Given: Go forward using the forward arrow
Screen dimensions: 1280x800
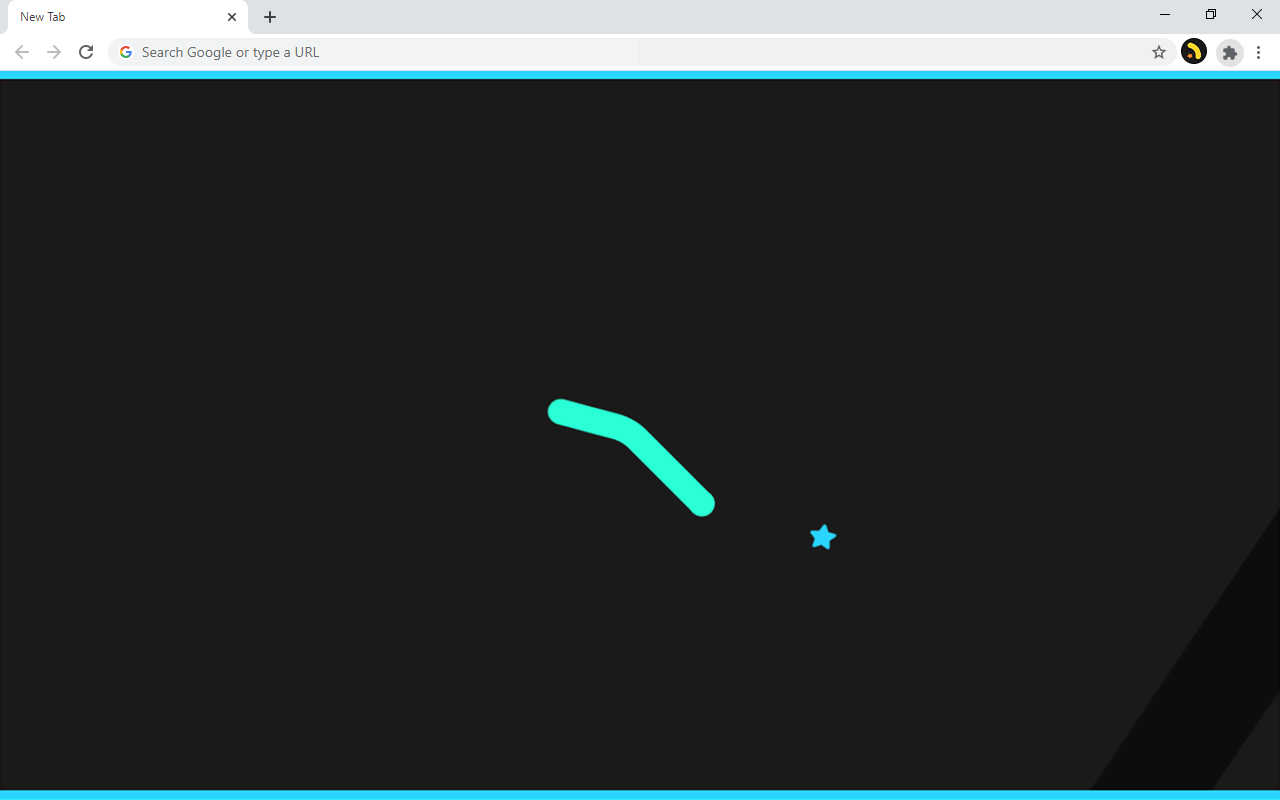Looking at the screenshot, I should tap(53, 51).
